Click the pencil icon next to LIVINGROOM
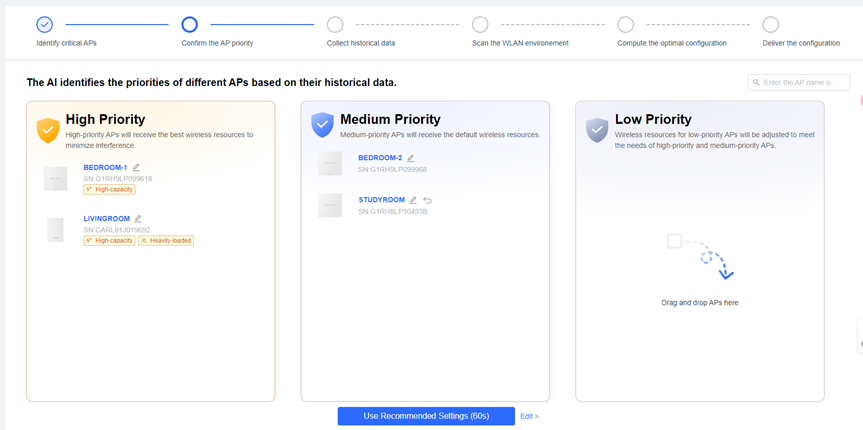The height and width of the screenshot is (430, 863). (x=139, y=219)
